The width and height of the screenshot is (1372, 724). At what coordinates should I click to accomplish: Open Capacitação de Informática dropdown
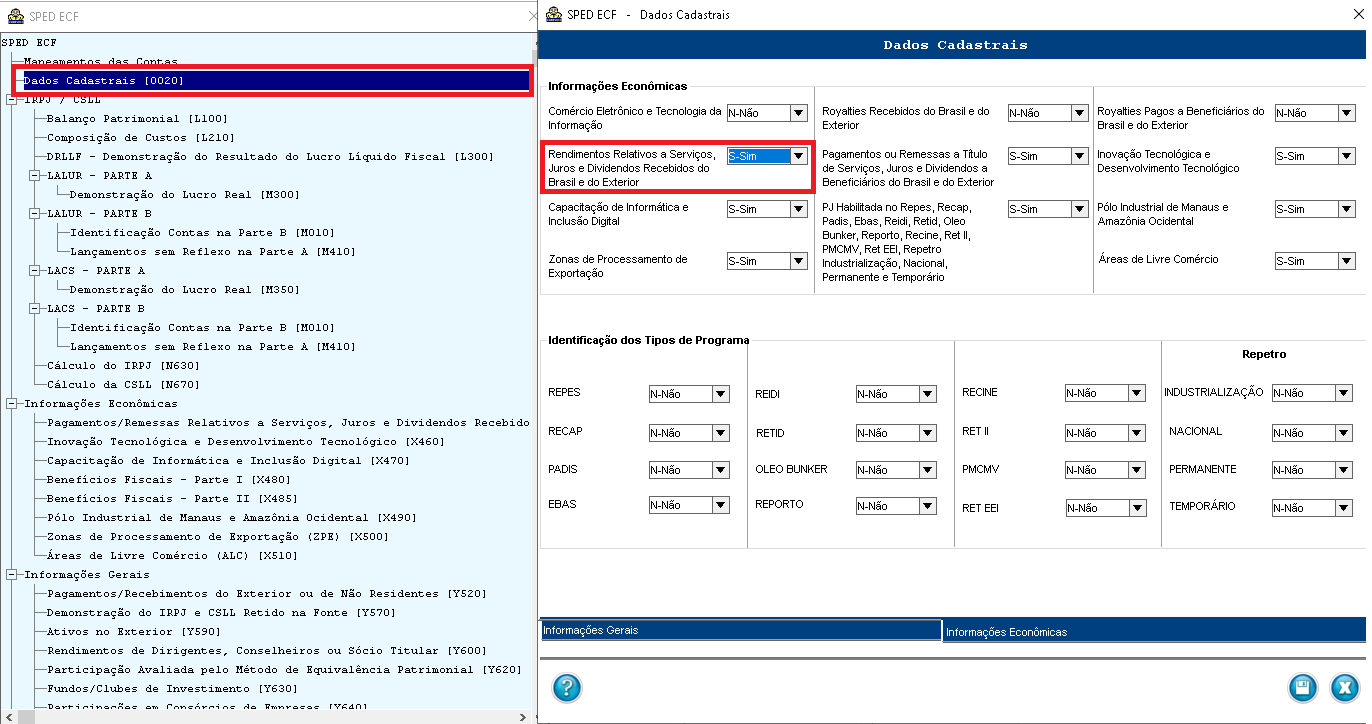point(798,209)
